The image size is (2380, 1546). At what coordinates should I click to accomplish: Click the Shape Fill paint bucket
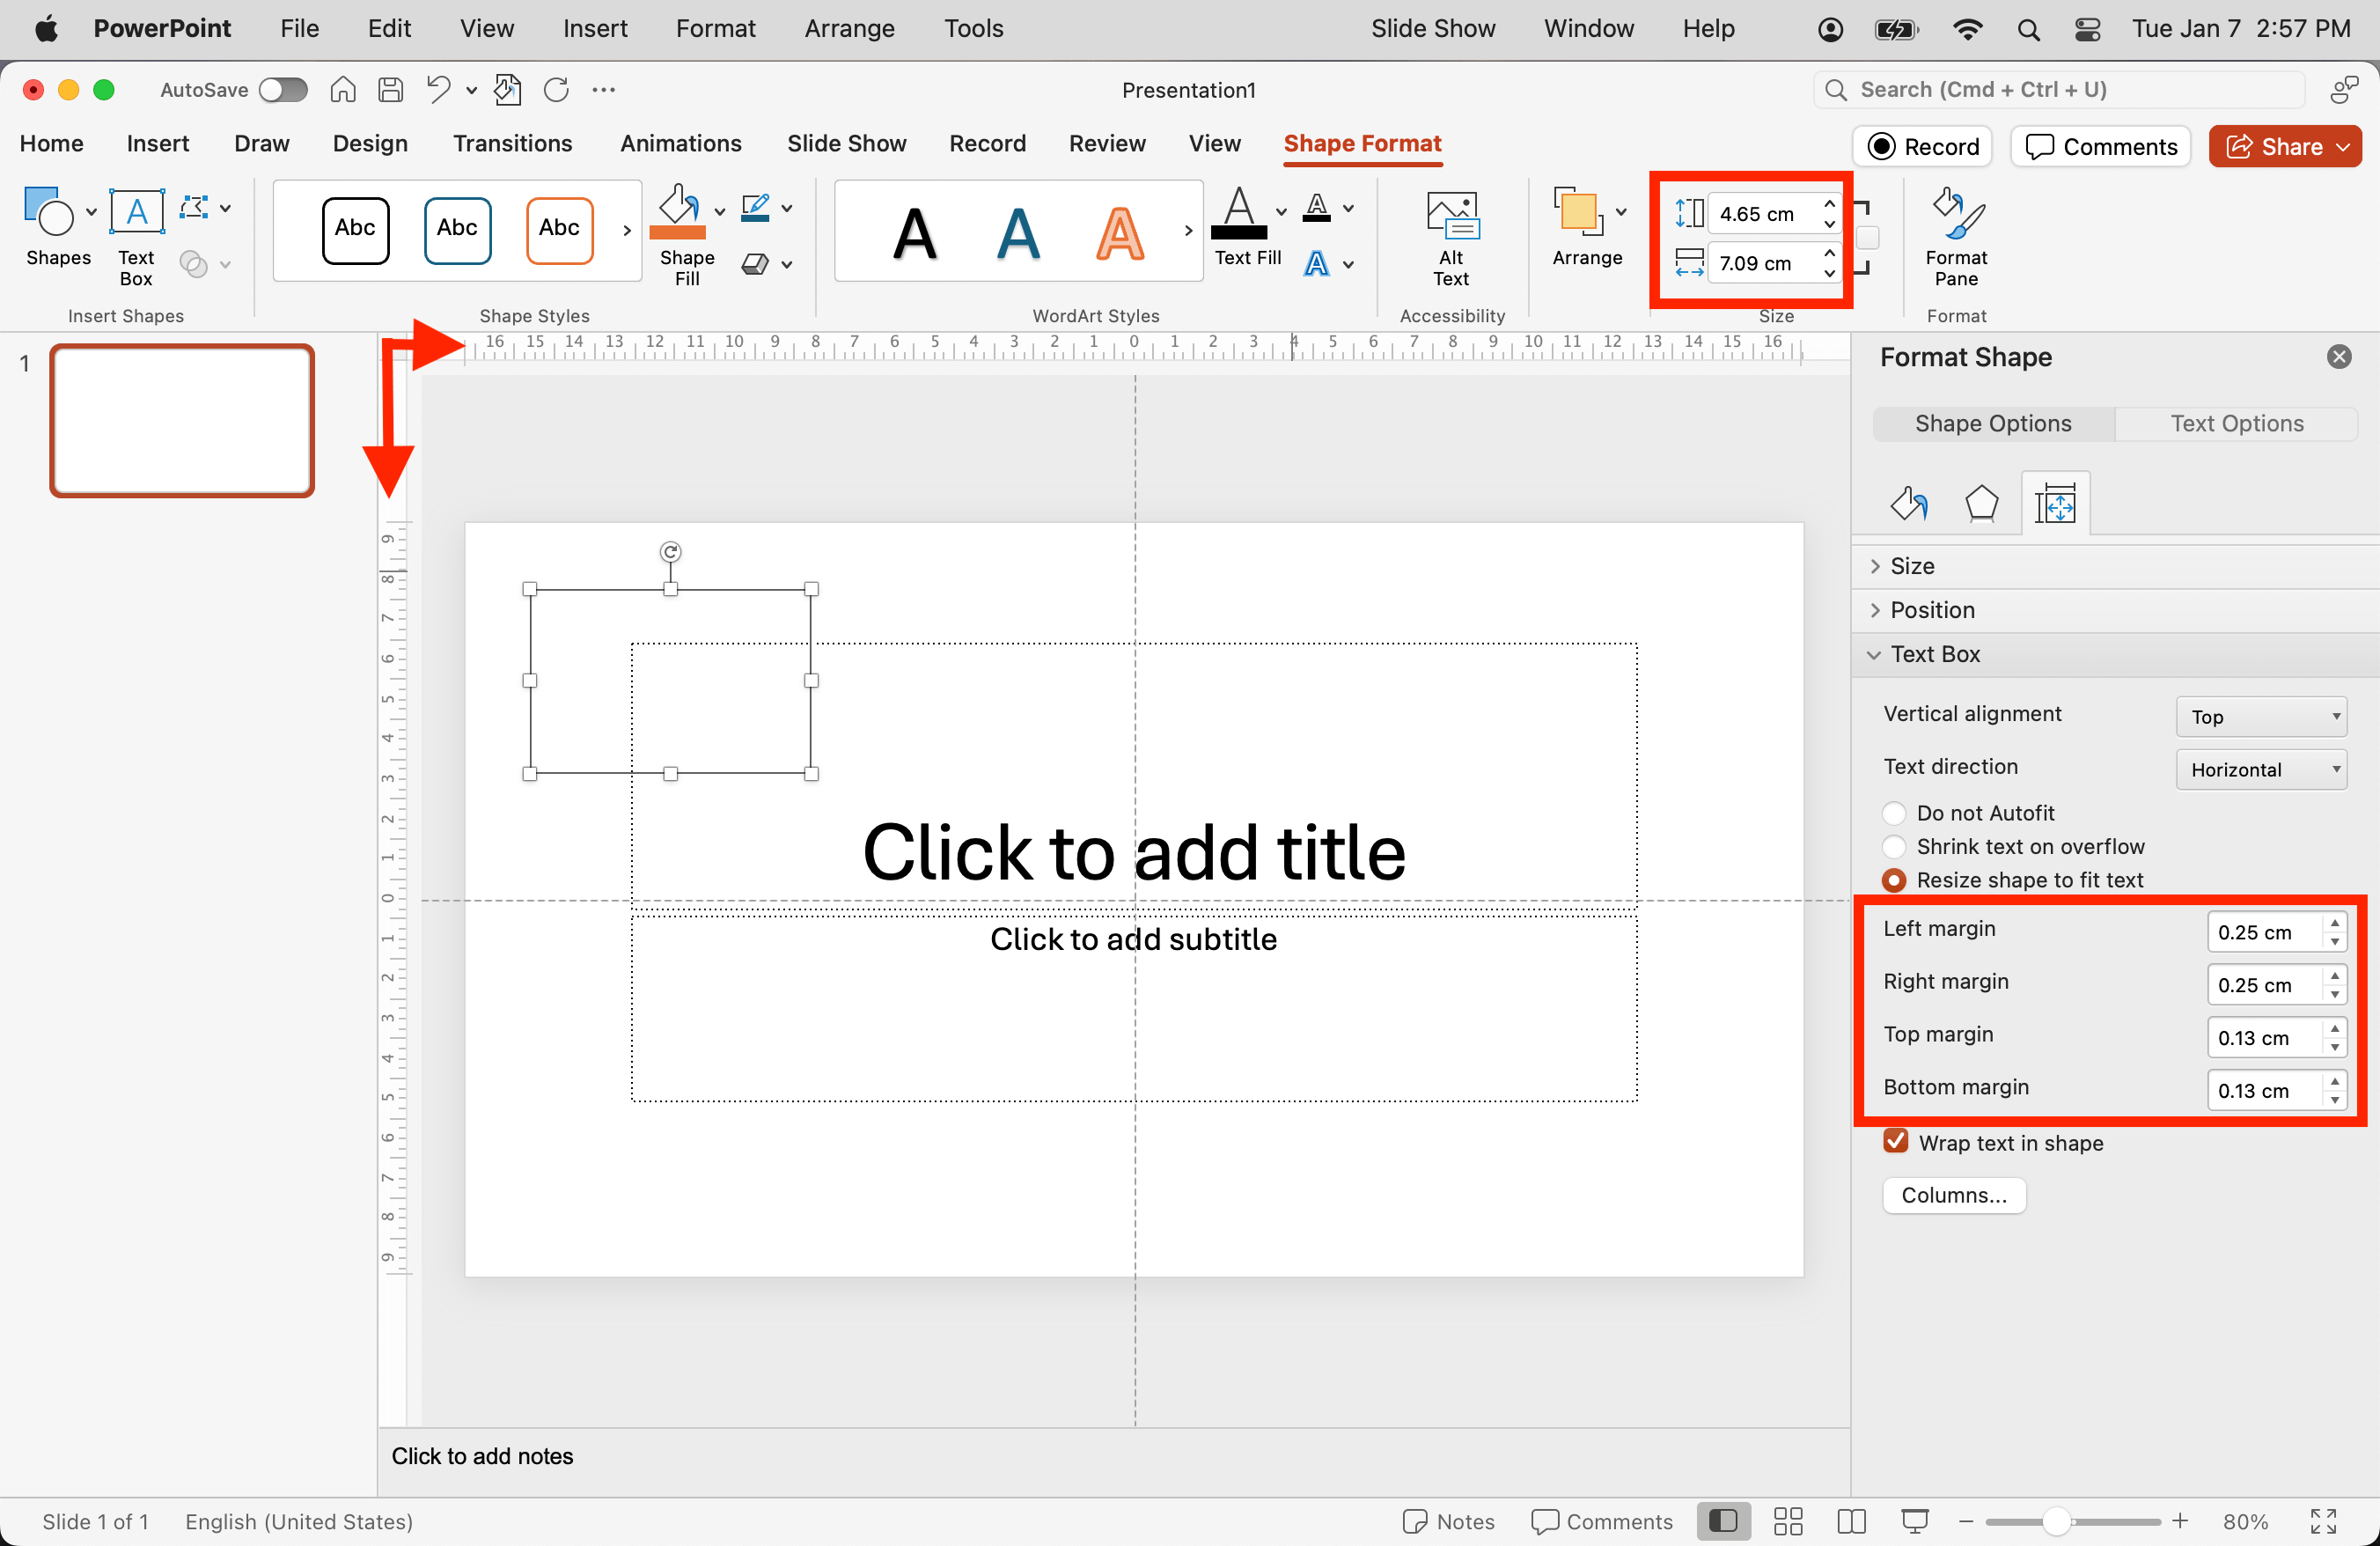coord(678,211)
